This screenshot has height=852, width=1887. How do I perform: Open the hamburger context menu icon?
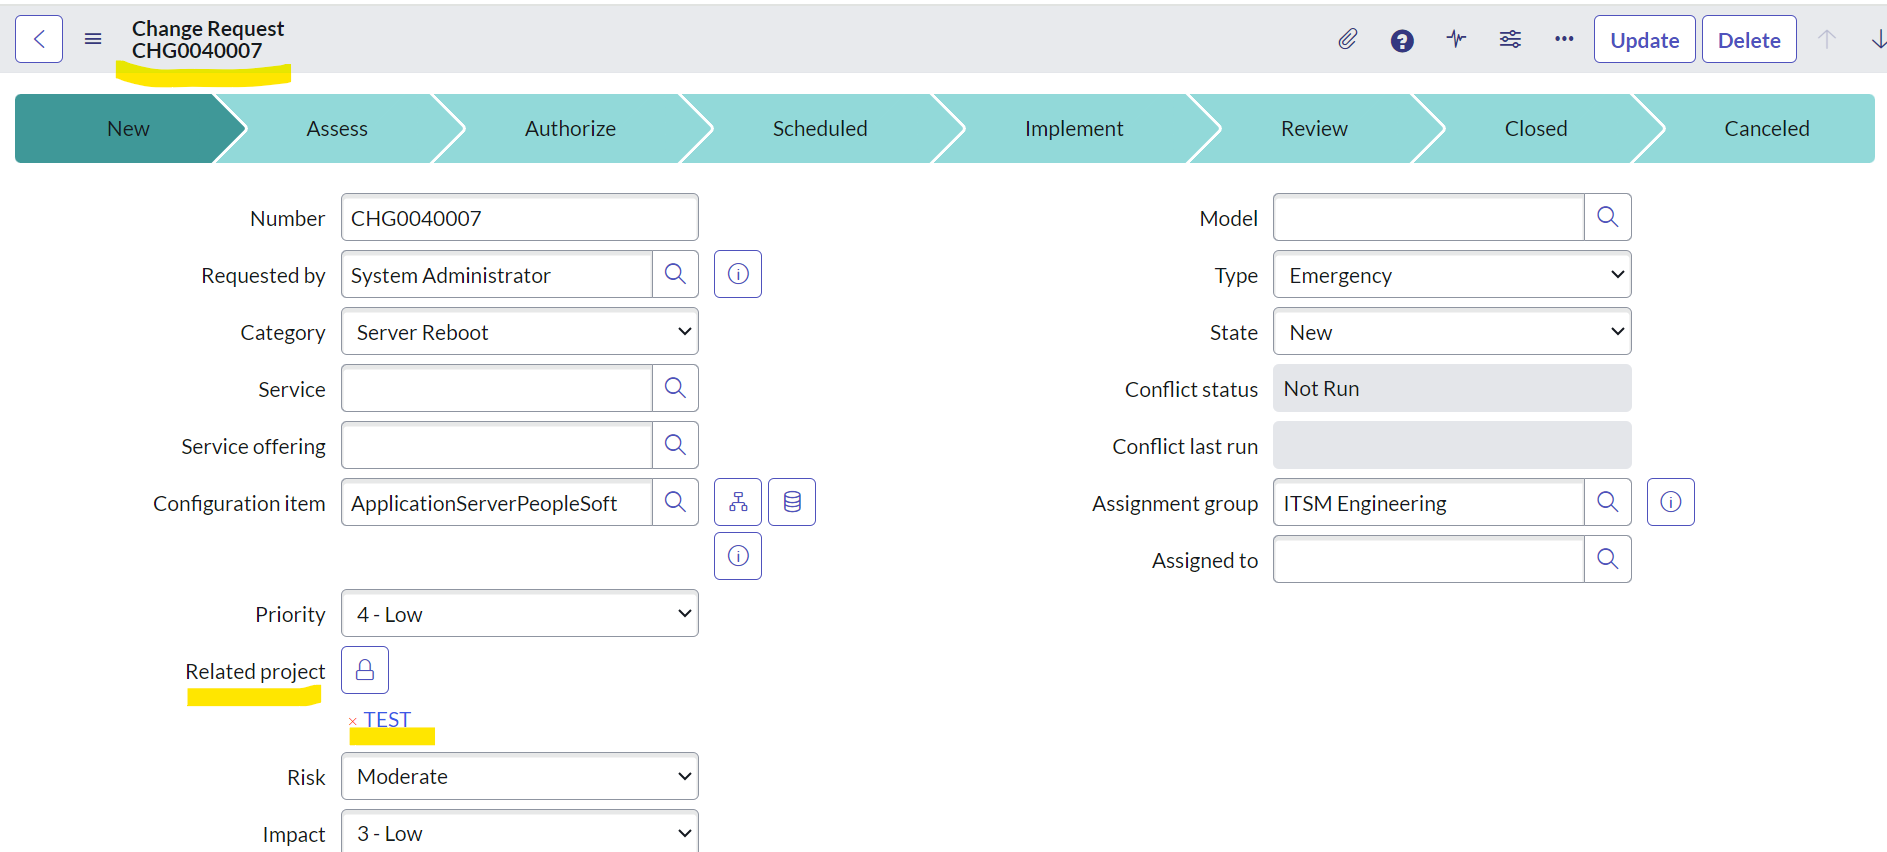coord(93,39)
